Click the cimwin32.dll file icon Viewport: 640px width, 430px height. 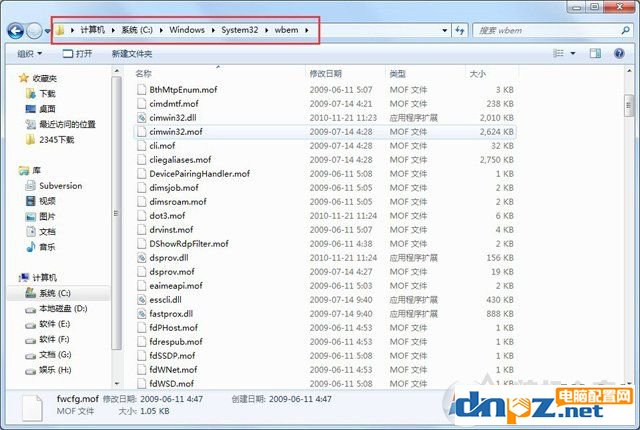coord(141,118)
